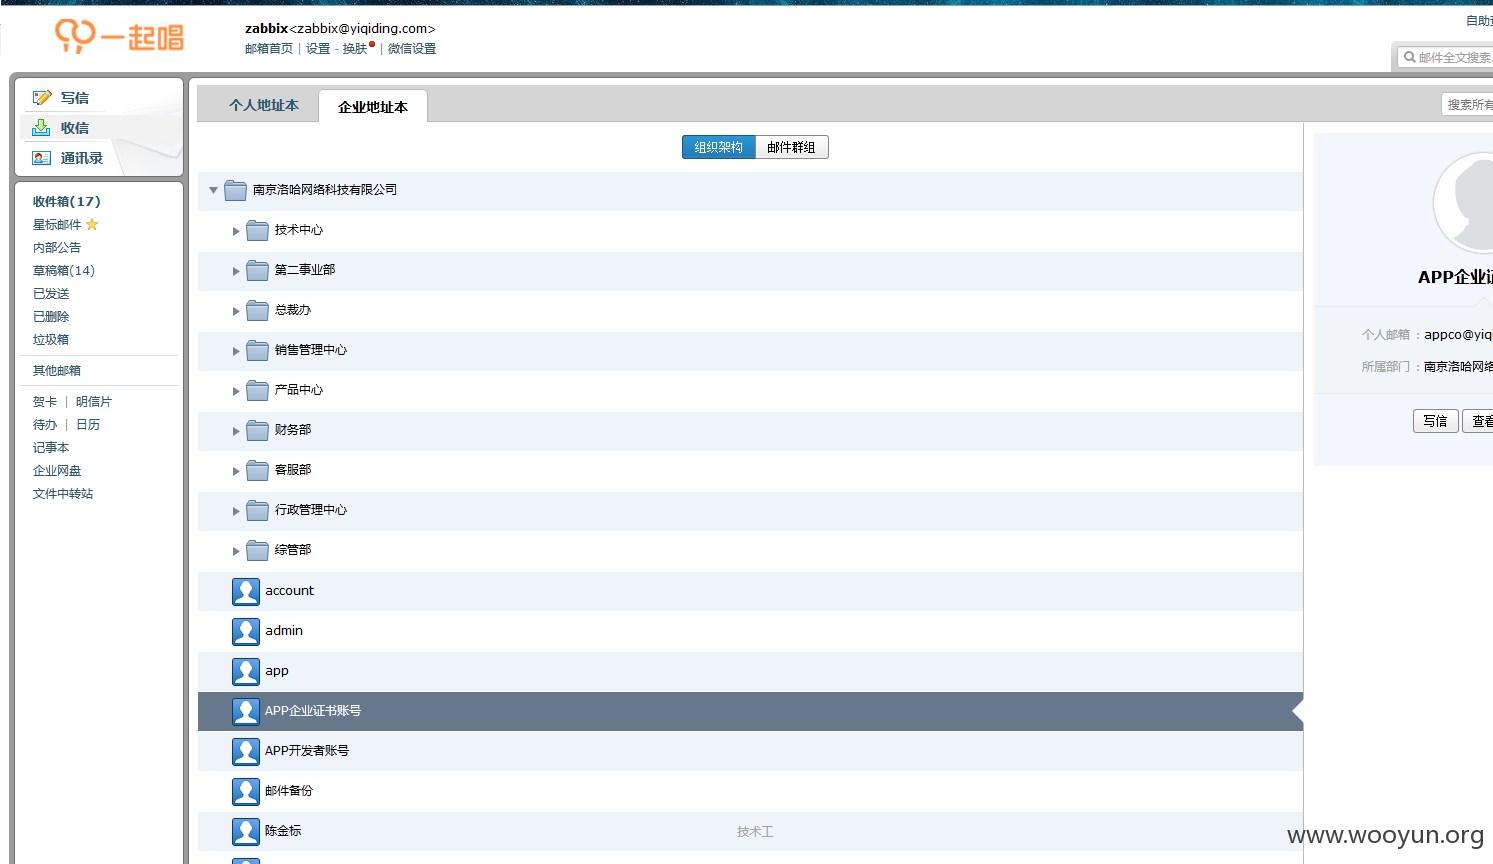1493x864 pixels.
Task: Click the APP开发者账号 avatar icon
Action: click(246, 751)
